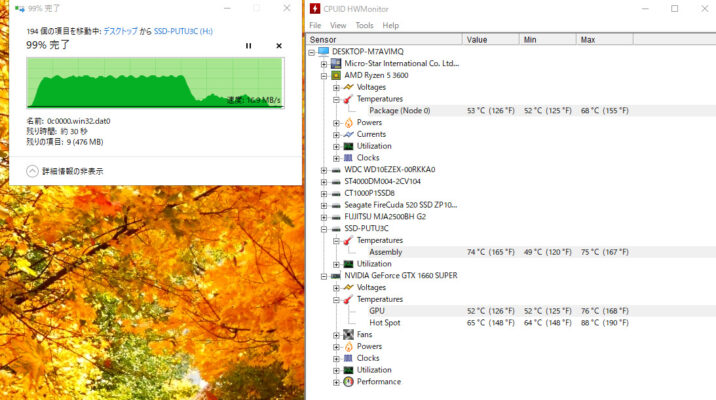Collapse the SSD-PUTU3C drive node
Screen dimensions: 716x400
tap(324, 229)
